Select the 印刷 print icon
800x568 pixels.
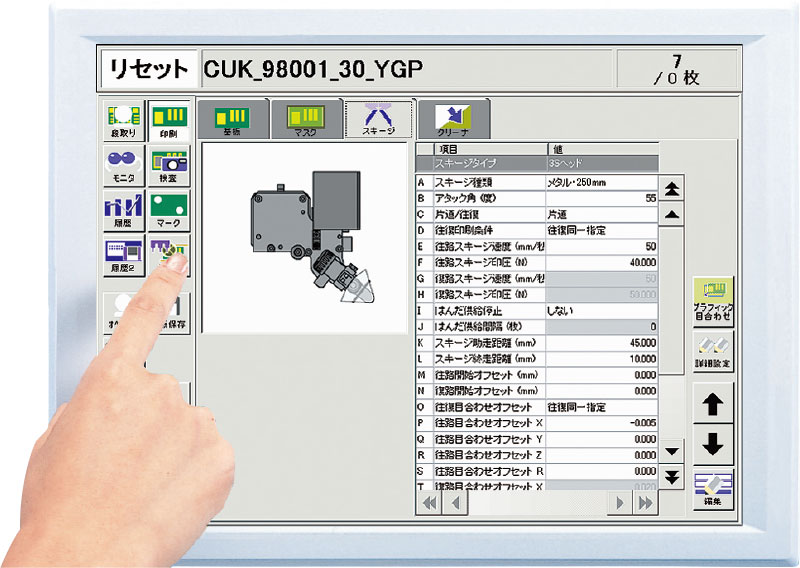(168, 122)
